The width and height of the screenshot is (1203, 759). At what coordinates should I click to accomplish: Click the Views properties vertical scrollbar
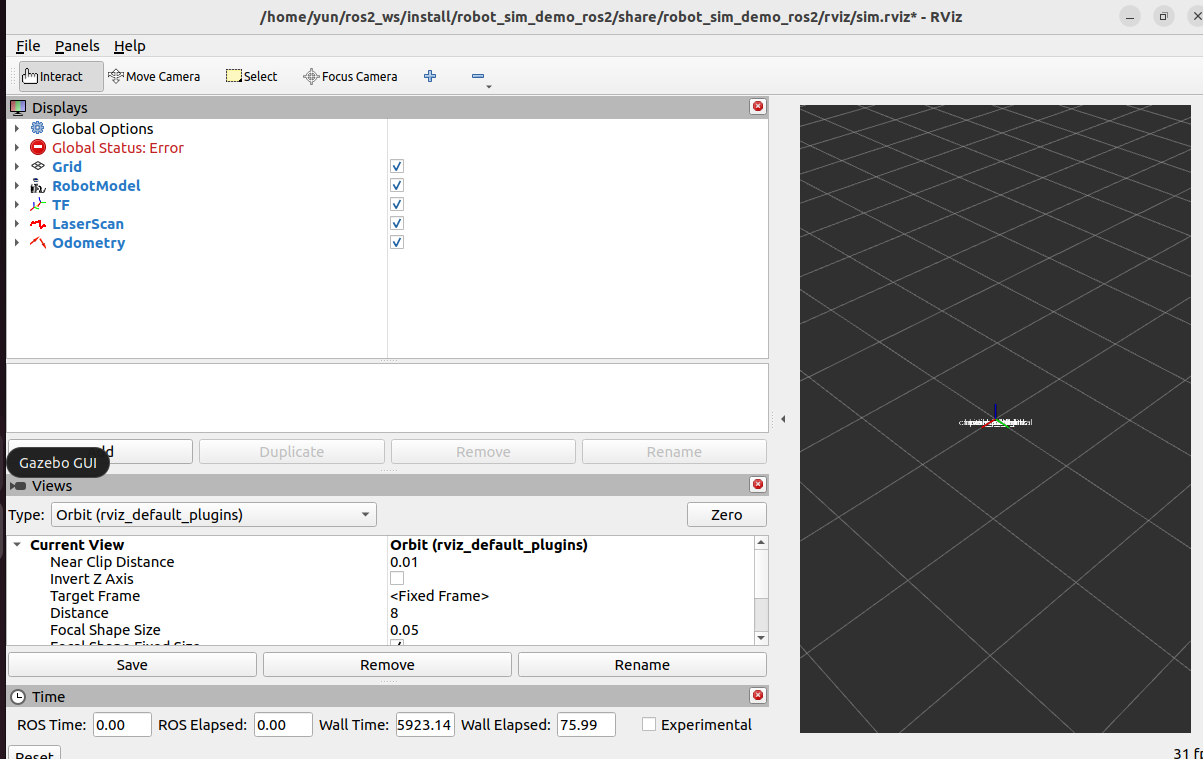[x=762, y=590]
